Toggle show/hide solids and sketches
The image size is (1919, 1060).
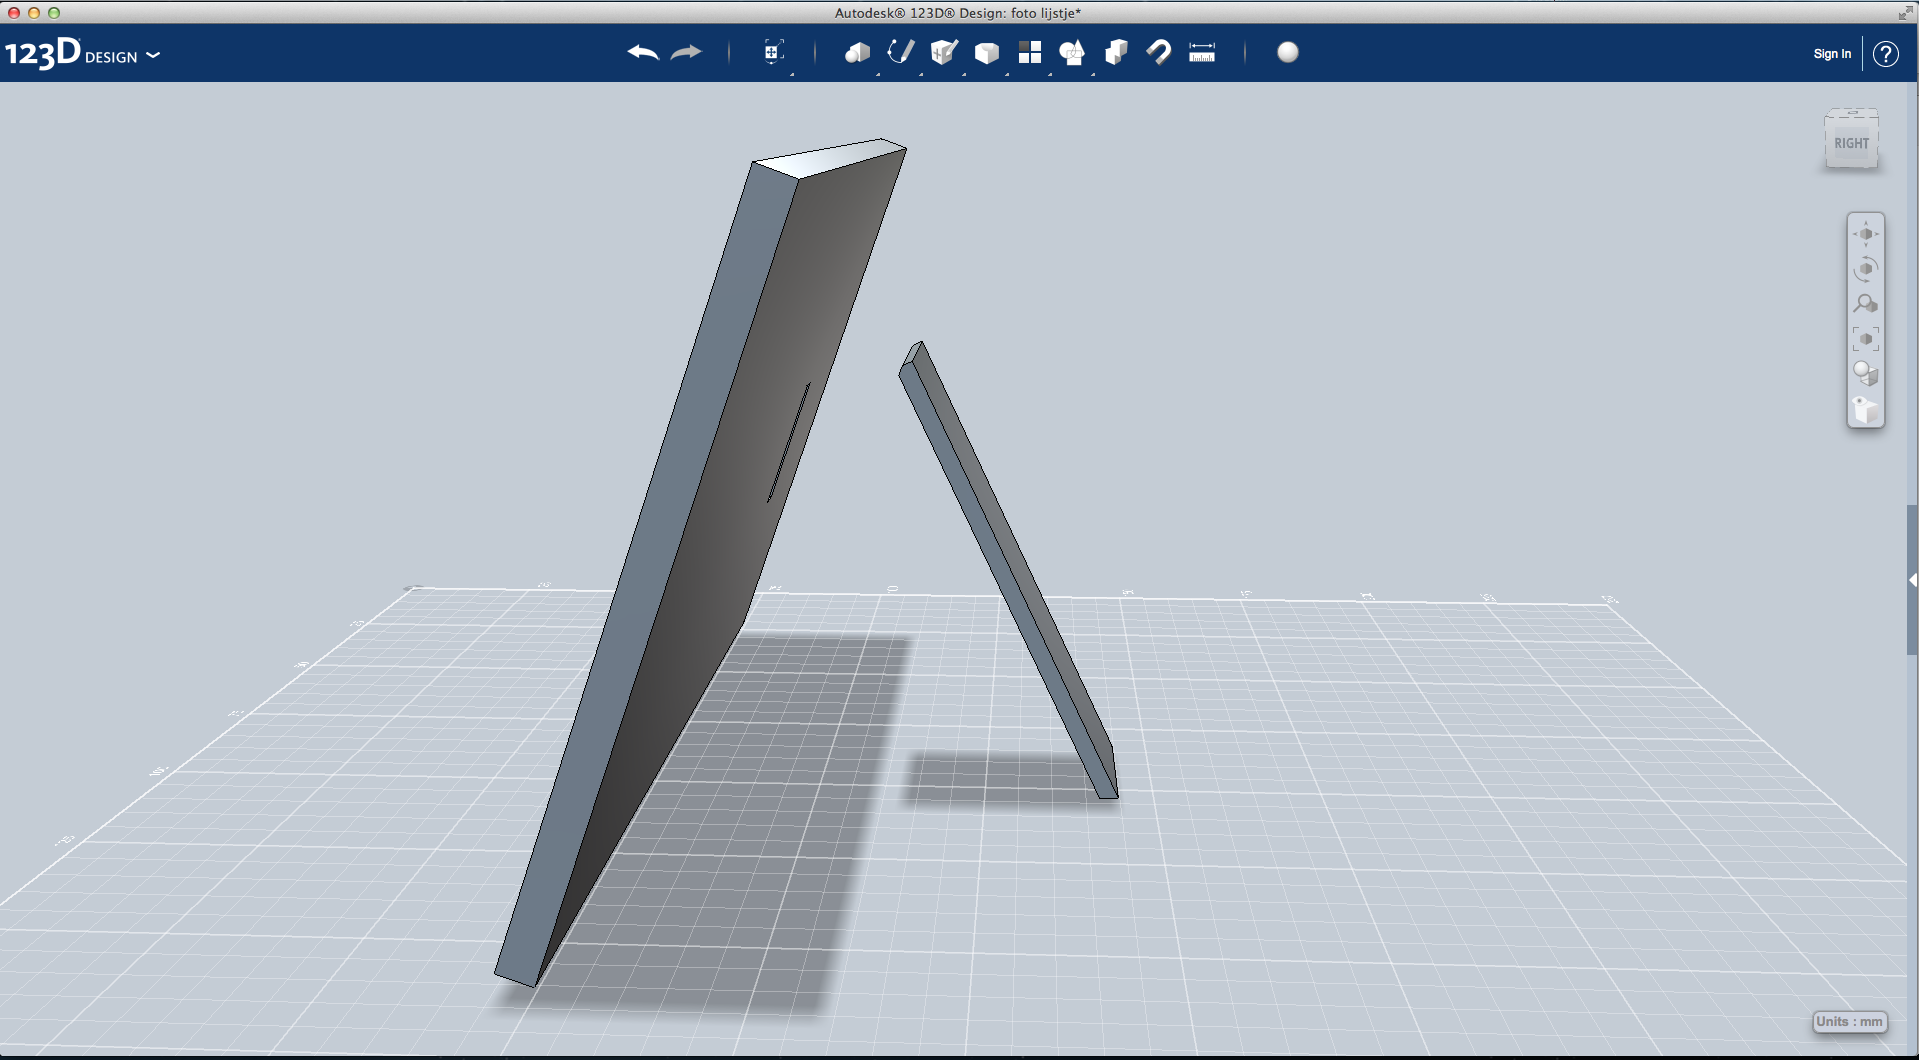tap(1866, 409)
